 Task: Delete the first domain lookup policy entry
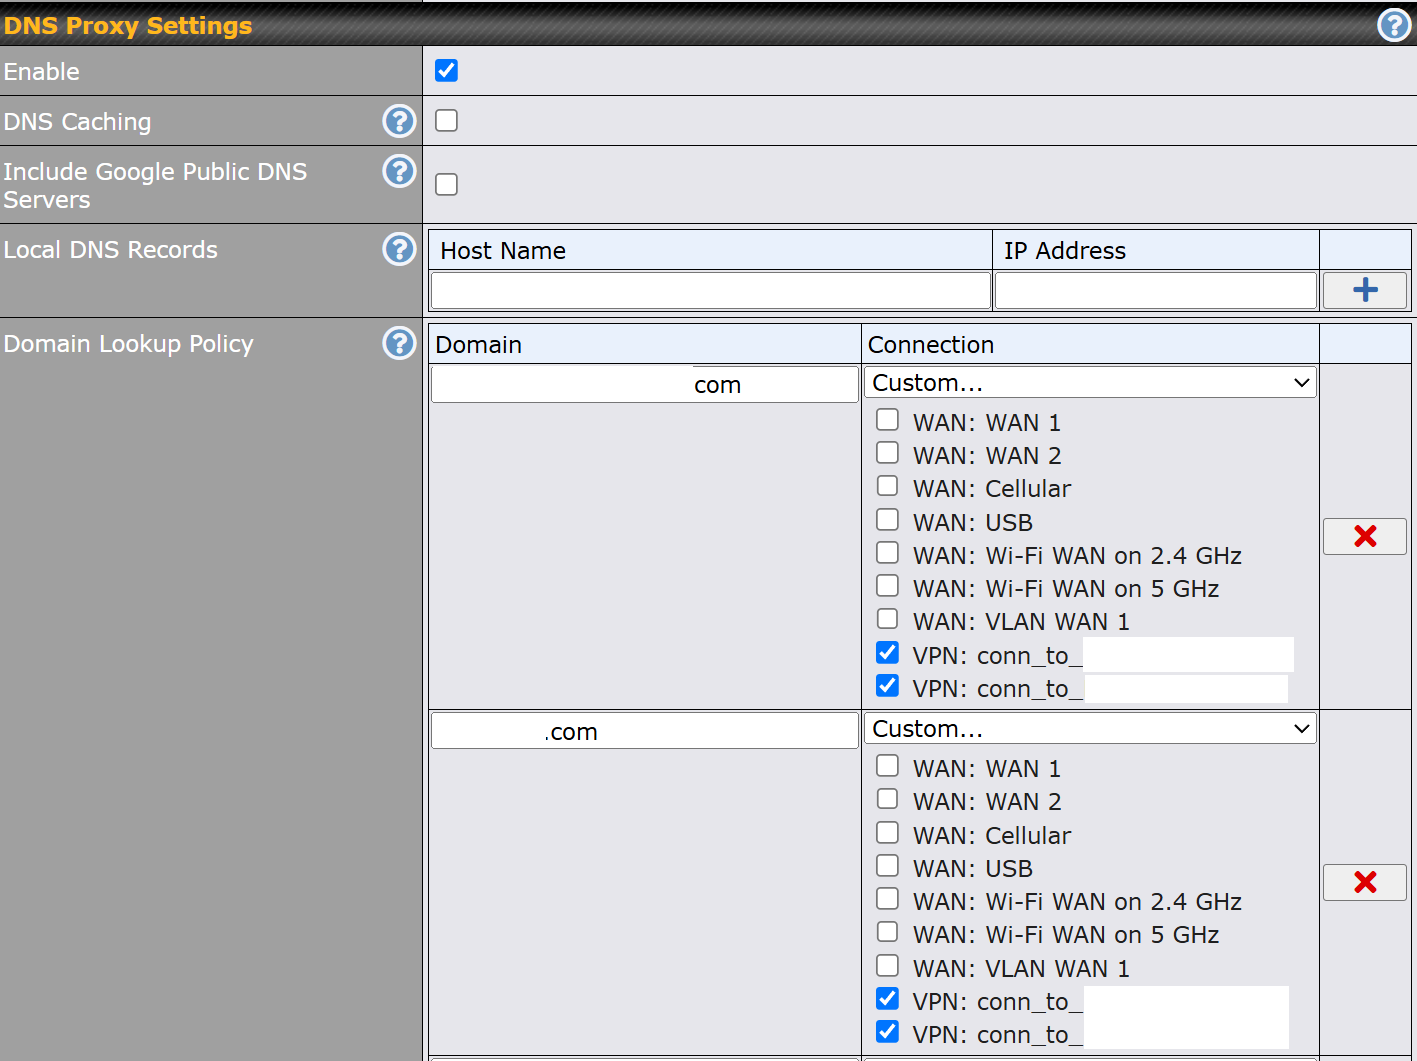point(1365,536)
